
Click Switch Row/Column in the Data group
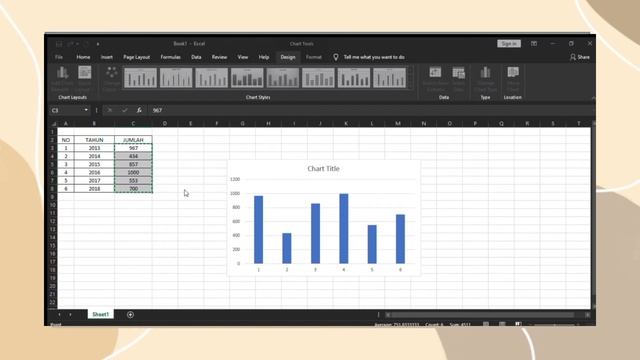(x=435, y=79)
